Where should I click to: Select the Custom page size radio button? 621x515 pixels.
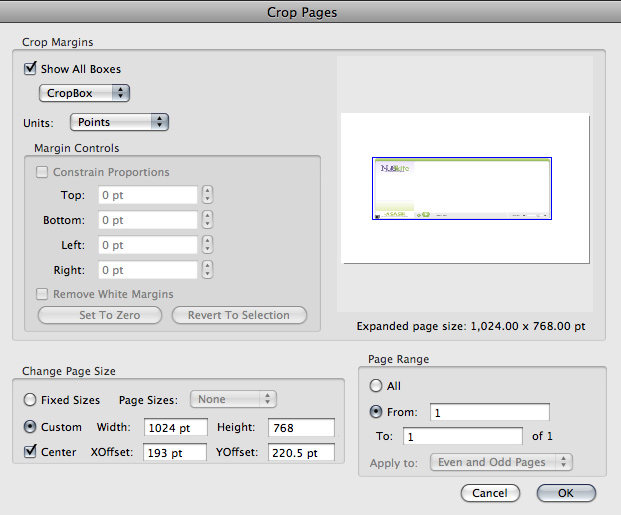click(x=30, y=427)
